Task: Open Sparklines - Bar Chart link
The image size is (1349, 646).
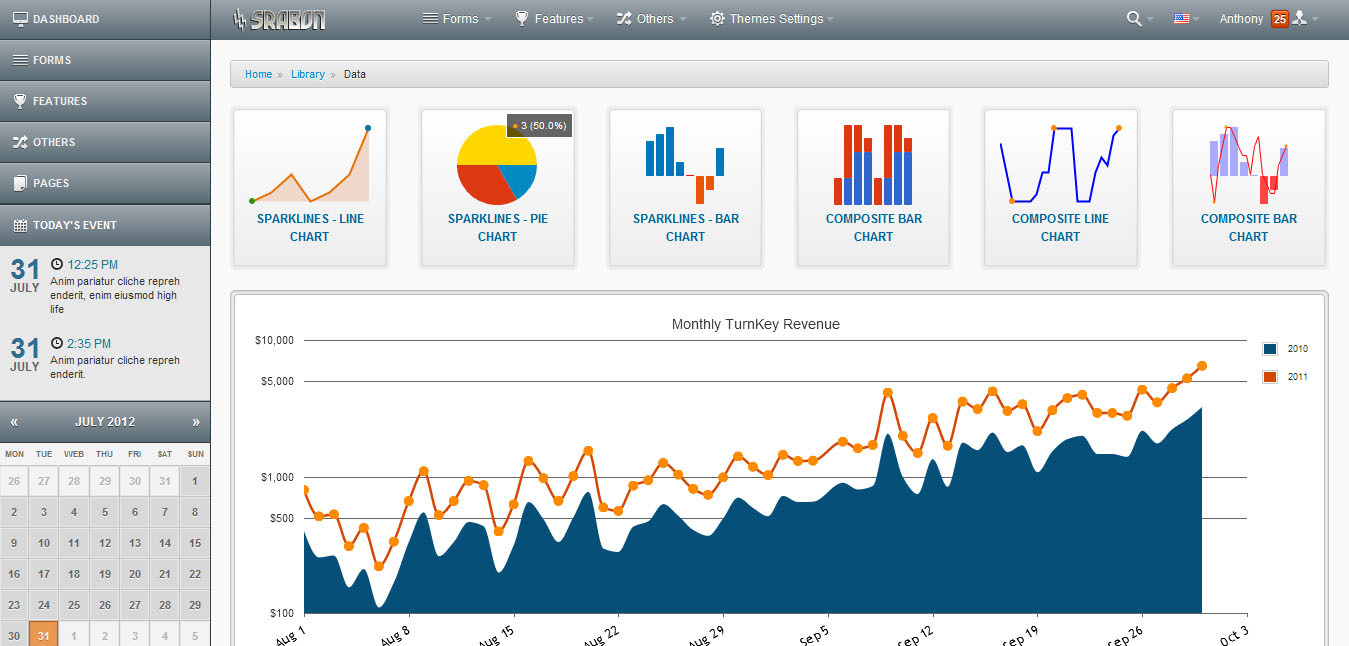Action: pos(685,228)
